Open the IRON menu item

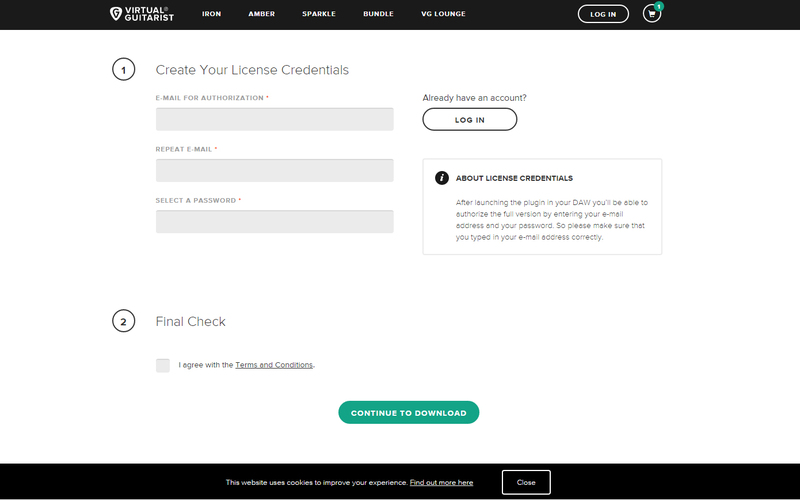212,14
